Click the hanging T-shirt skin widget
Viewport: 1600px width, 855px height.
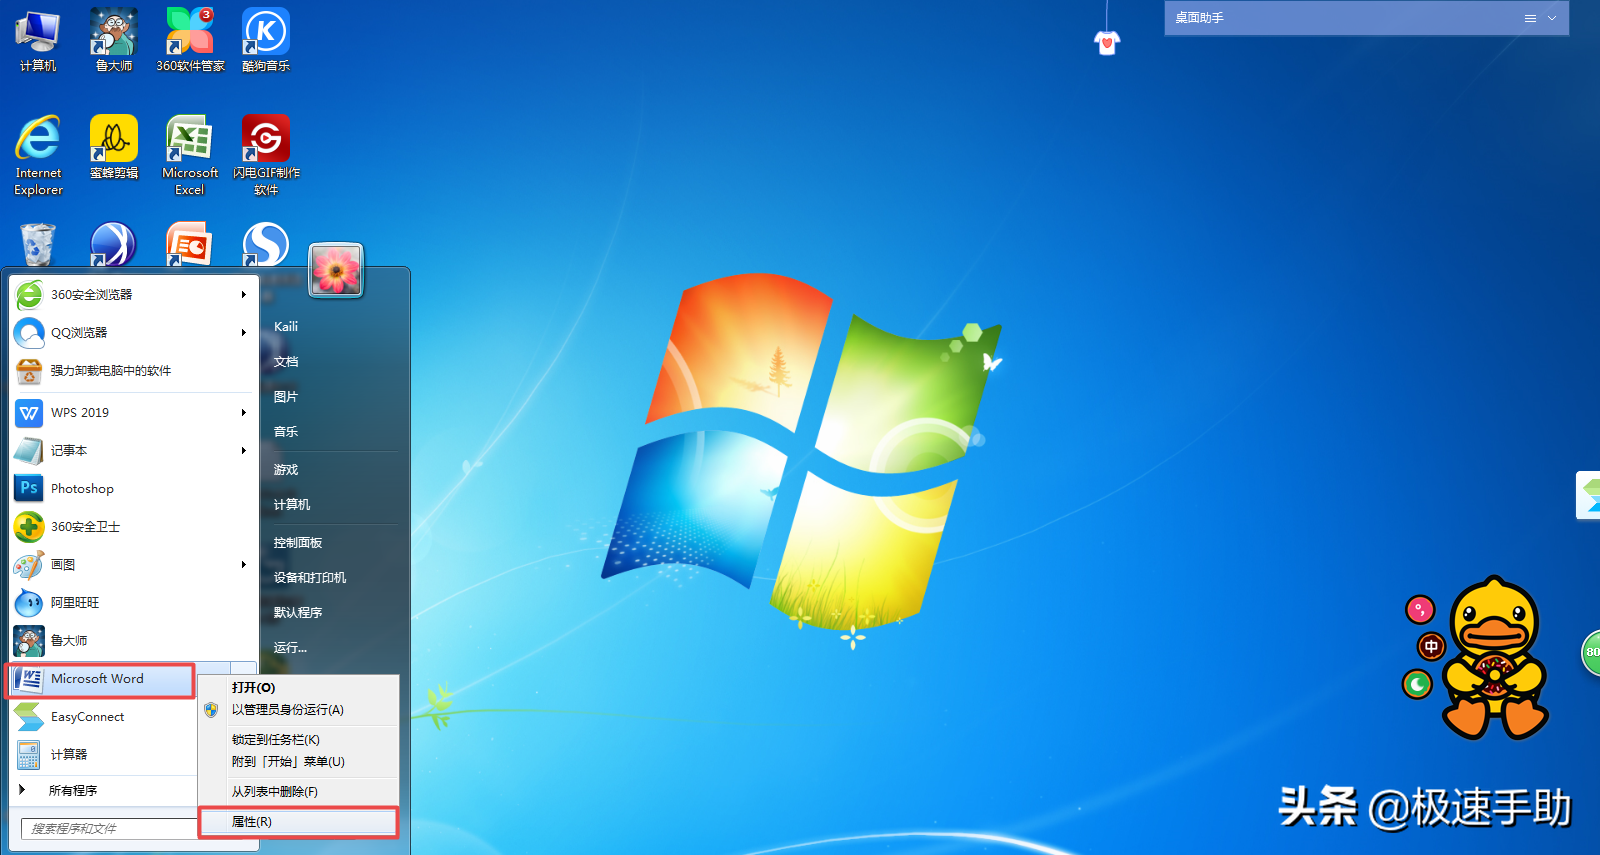pyautogui.click(x=1107, y=42)
